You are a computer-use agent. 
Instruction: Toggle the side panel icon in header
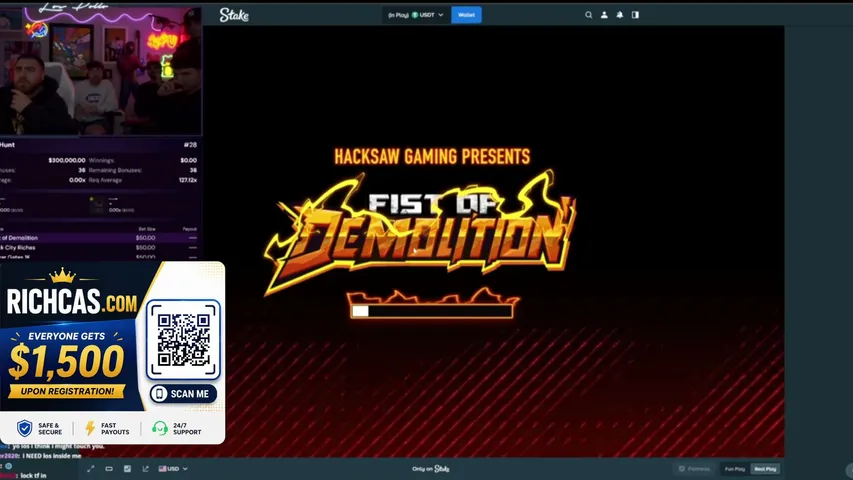635,15
